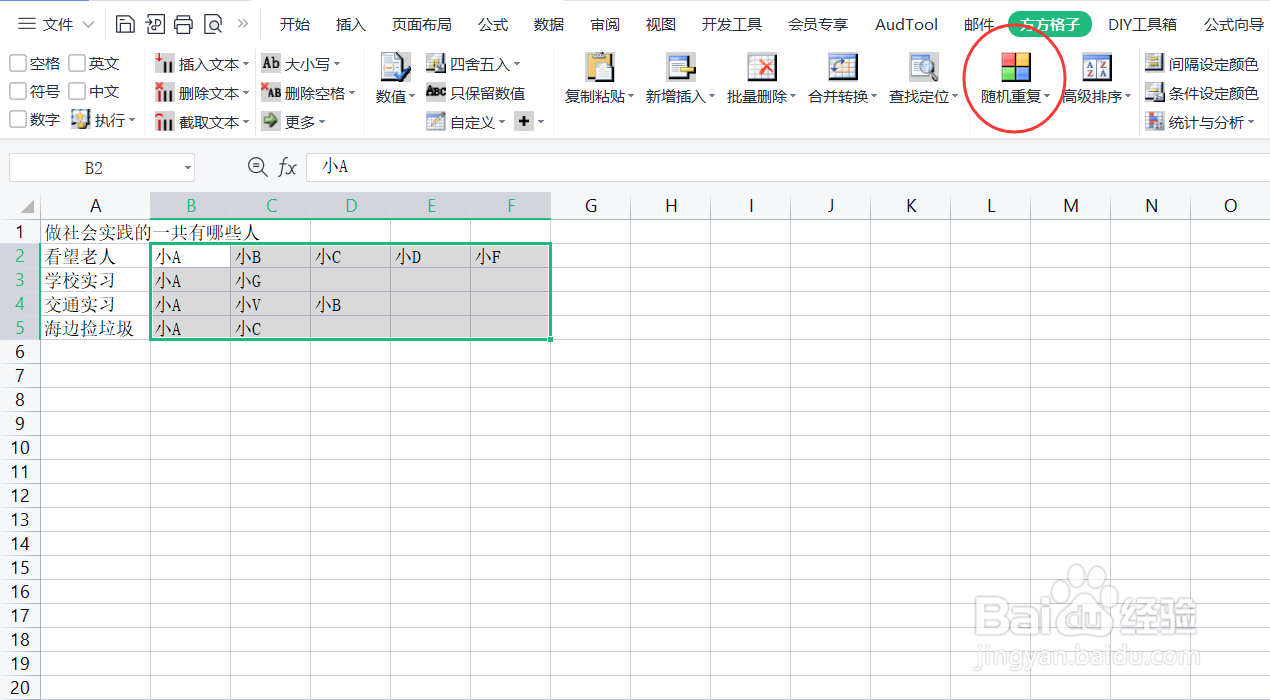1270x700 pixels.
Task: Click the 新增插入 icon
Action: click(681, 67)
